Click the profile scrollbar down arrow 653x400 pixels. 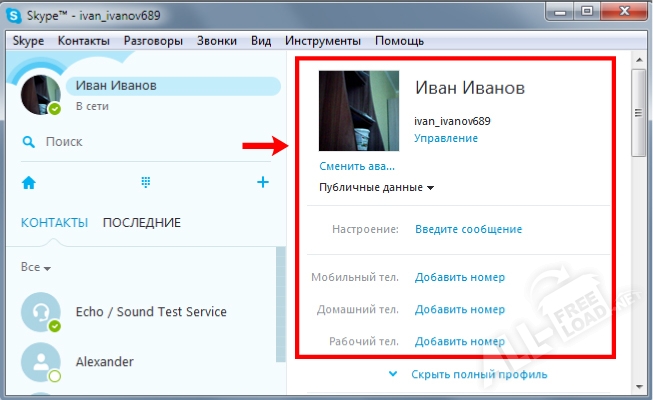[639, 387]
